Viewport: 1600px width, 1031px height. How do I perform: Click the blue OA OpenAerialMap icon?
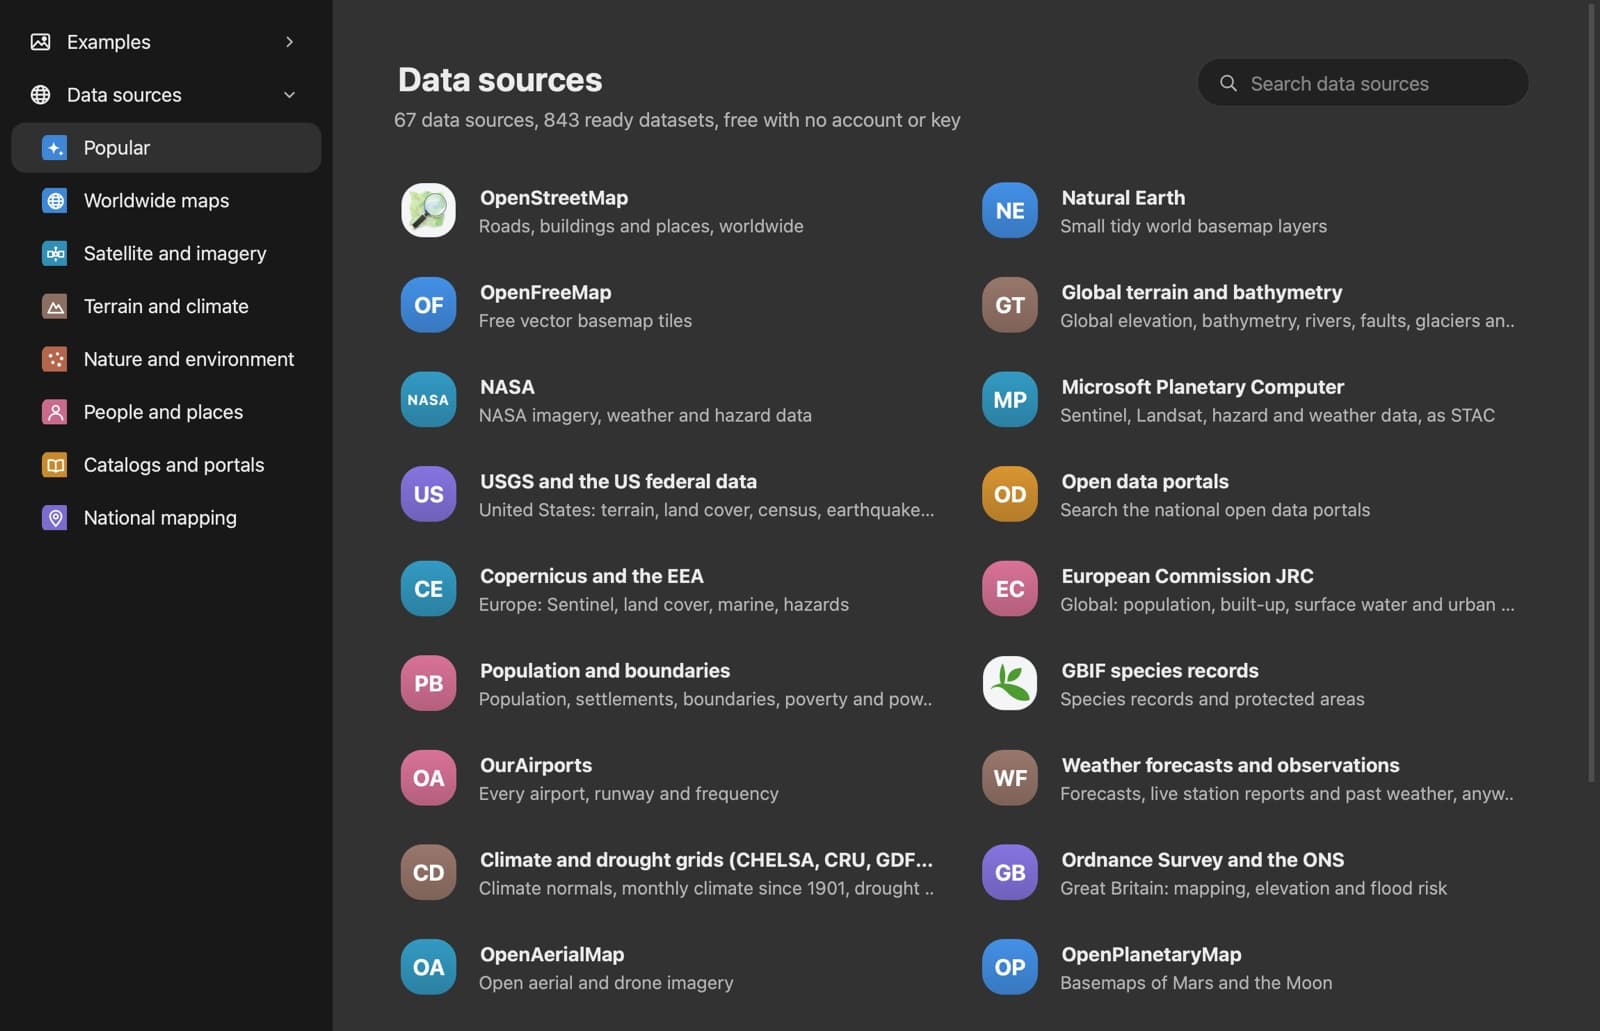(428, 966)
